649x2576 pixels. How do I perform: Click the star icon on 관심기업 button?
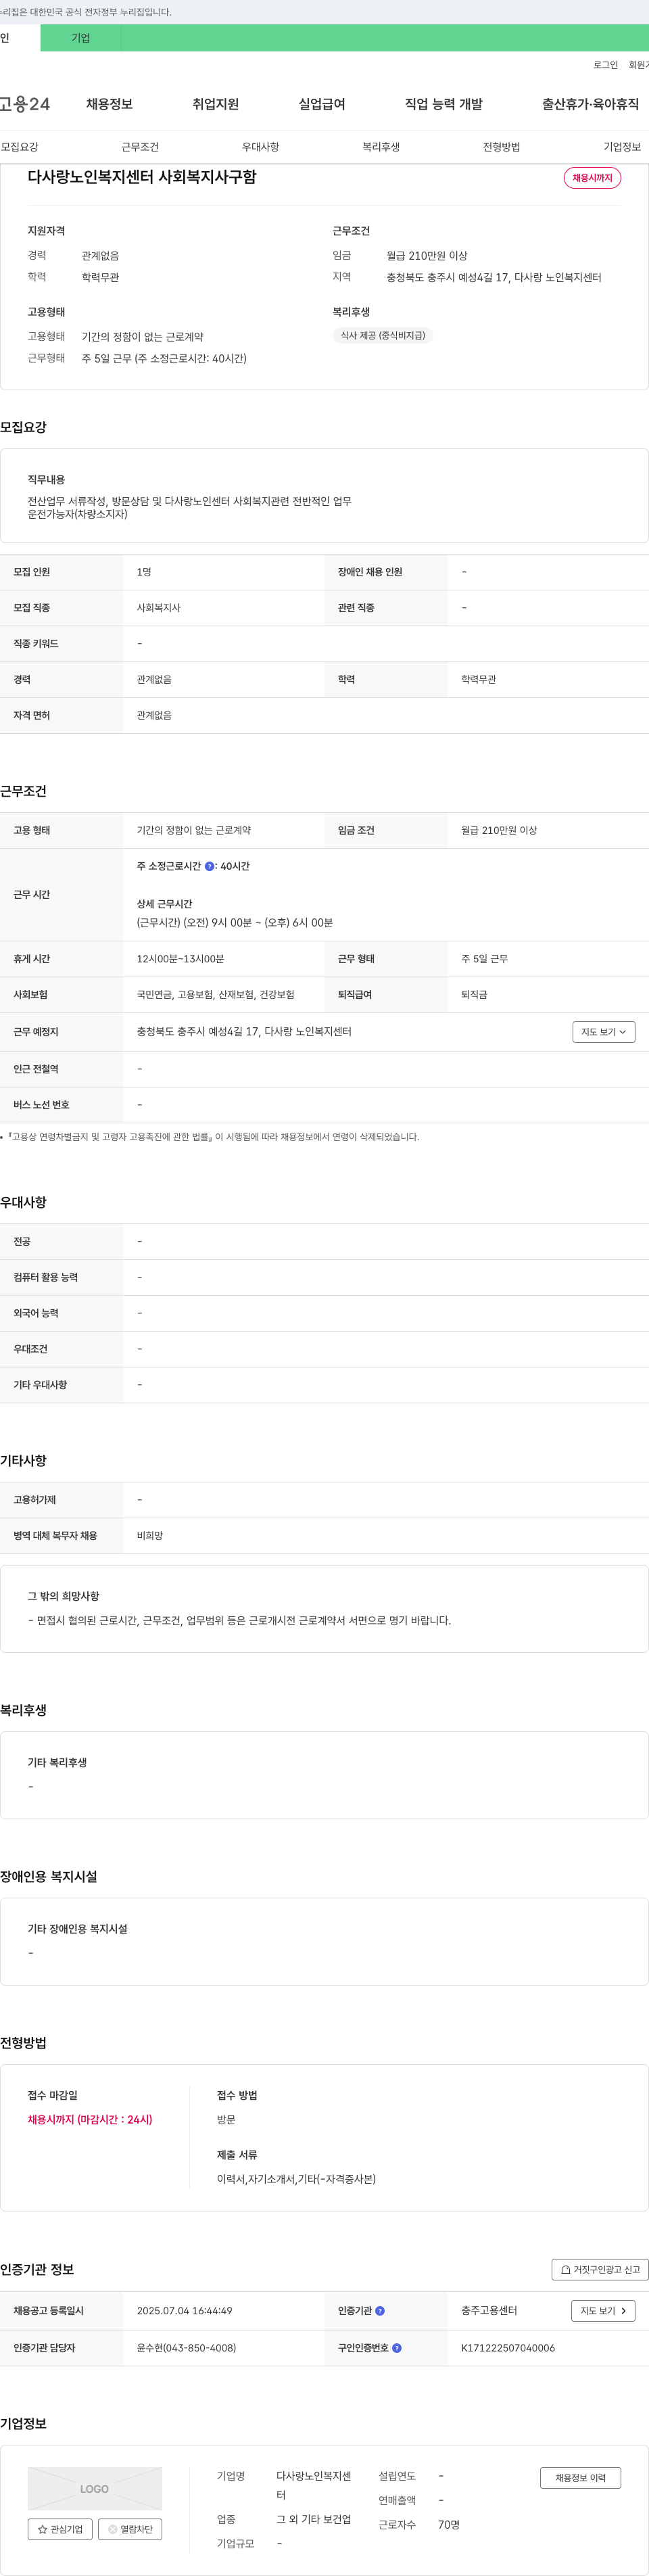(x=43, y=2529)
